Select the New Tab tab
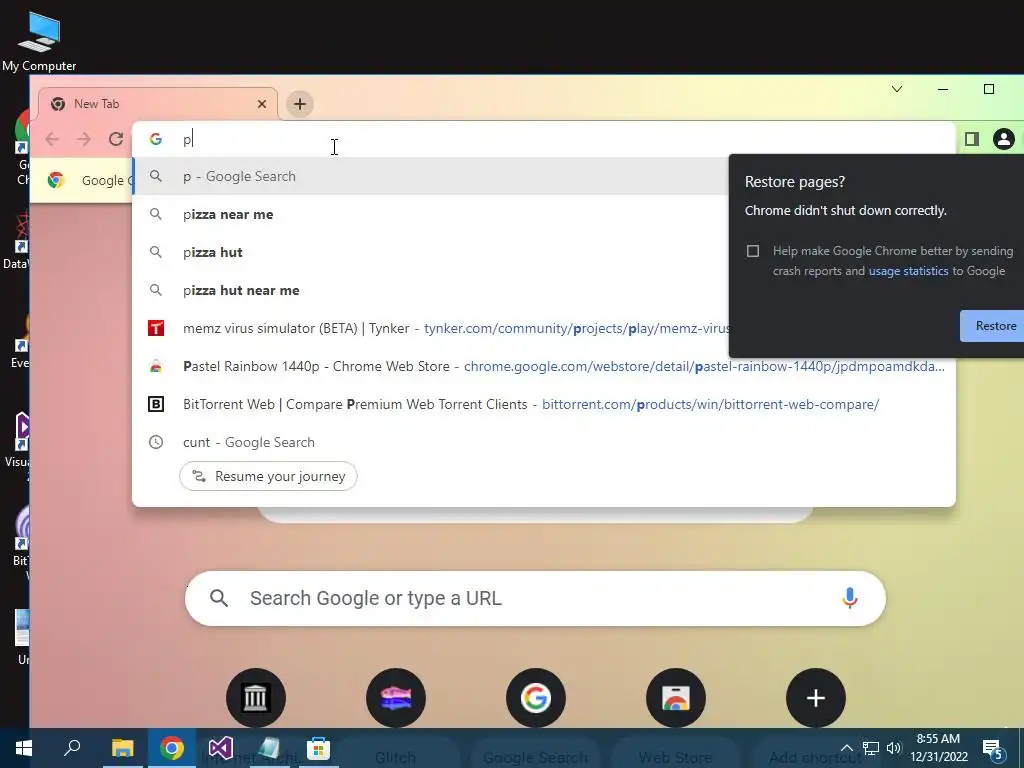The width and height of the screenshot is (1024, 768). click(158, 104)
